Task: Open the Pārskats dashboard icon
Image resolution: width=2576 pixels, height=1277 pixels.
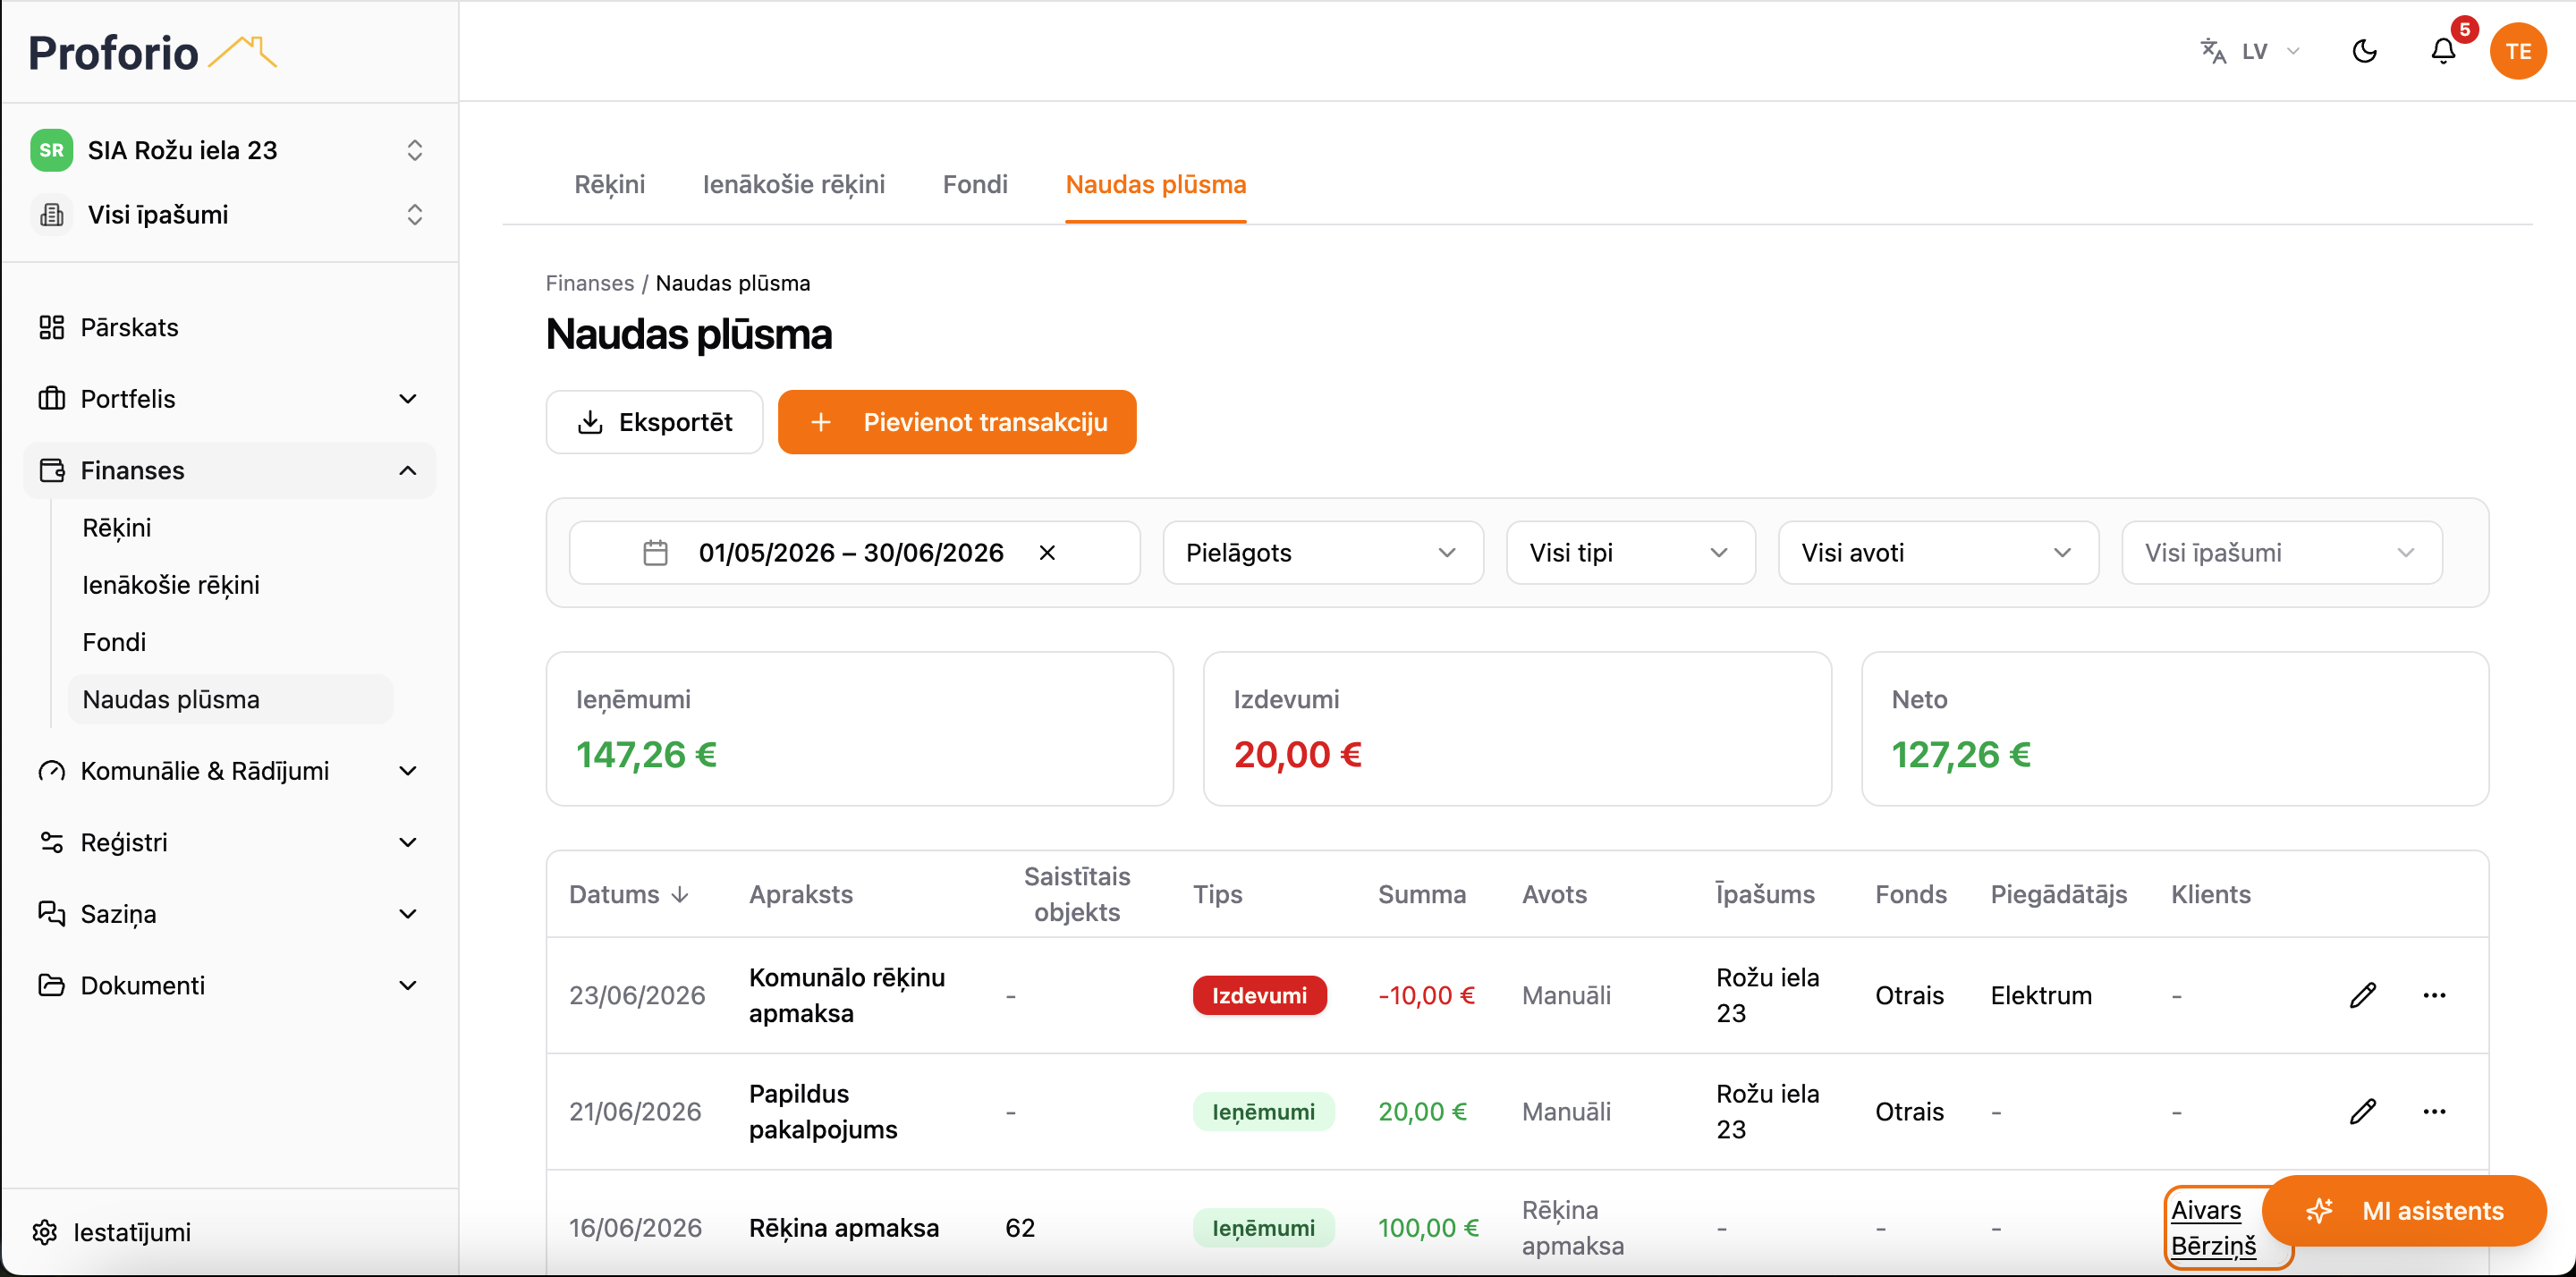Action: pyautogui.click(x=51, y=327)
